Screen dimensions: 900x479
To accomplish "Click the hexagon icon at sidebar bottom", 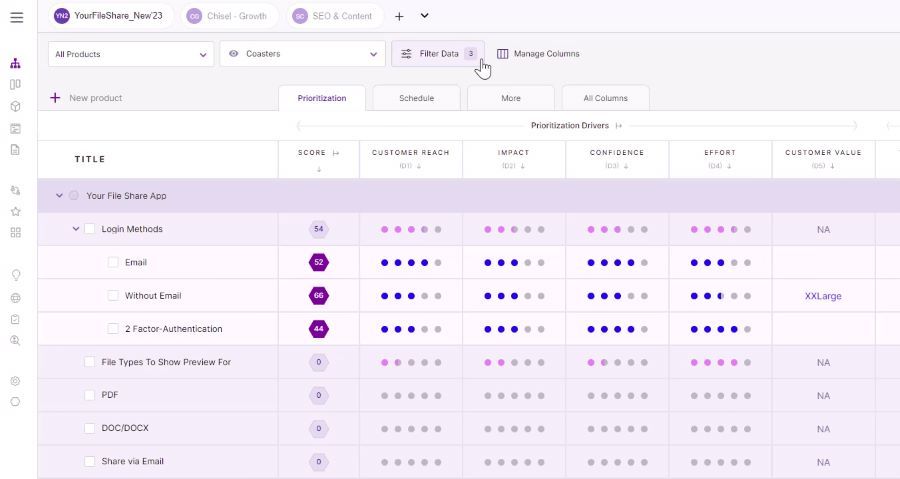I will click(15, 402).
